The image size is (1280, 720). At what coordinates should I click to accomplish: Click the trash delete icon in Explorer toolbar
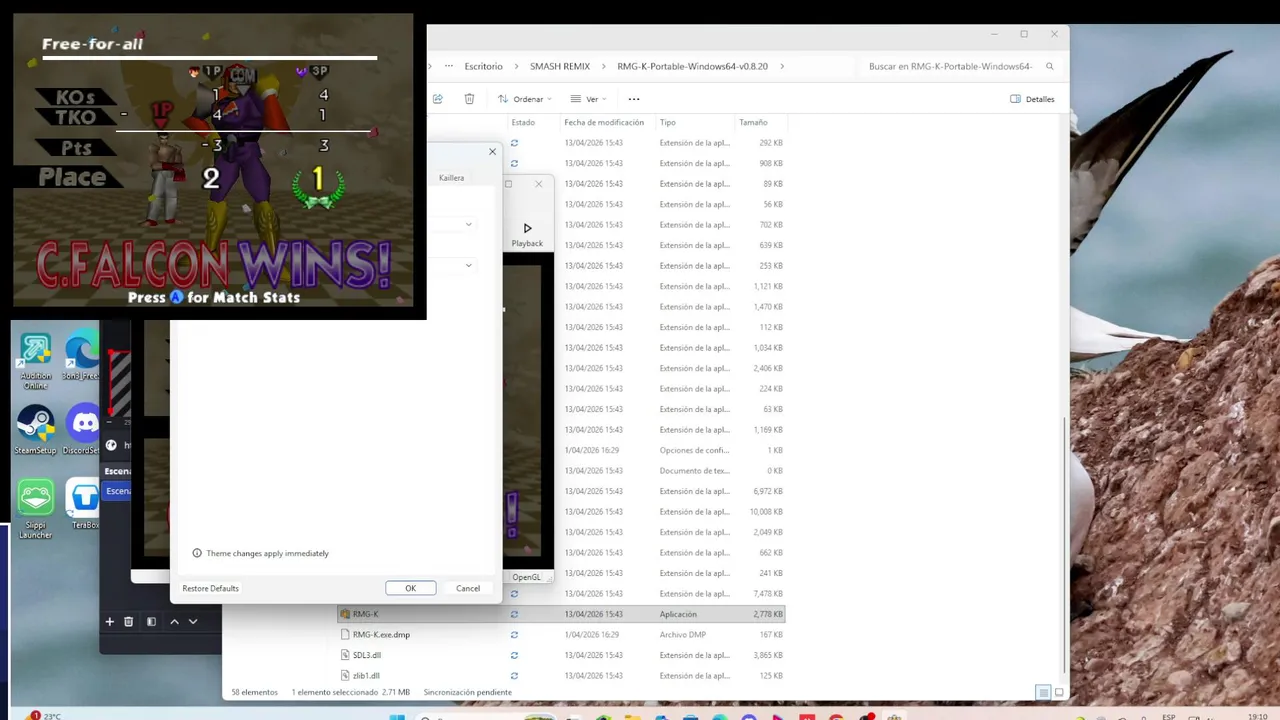(469, 99)
